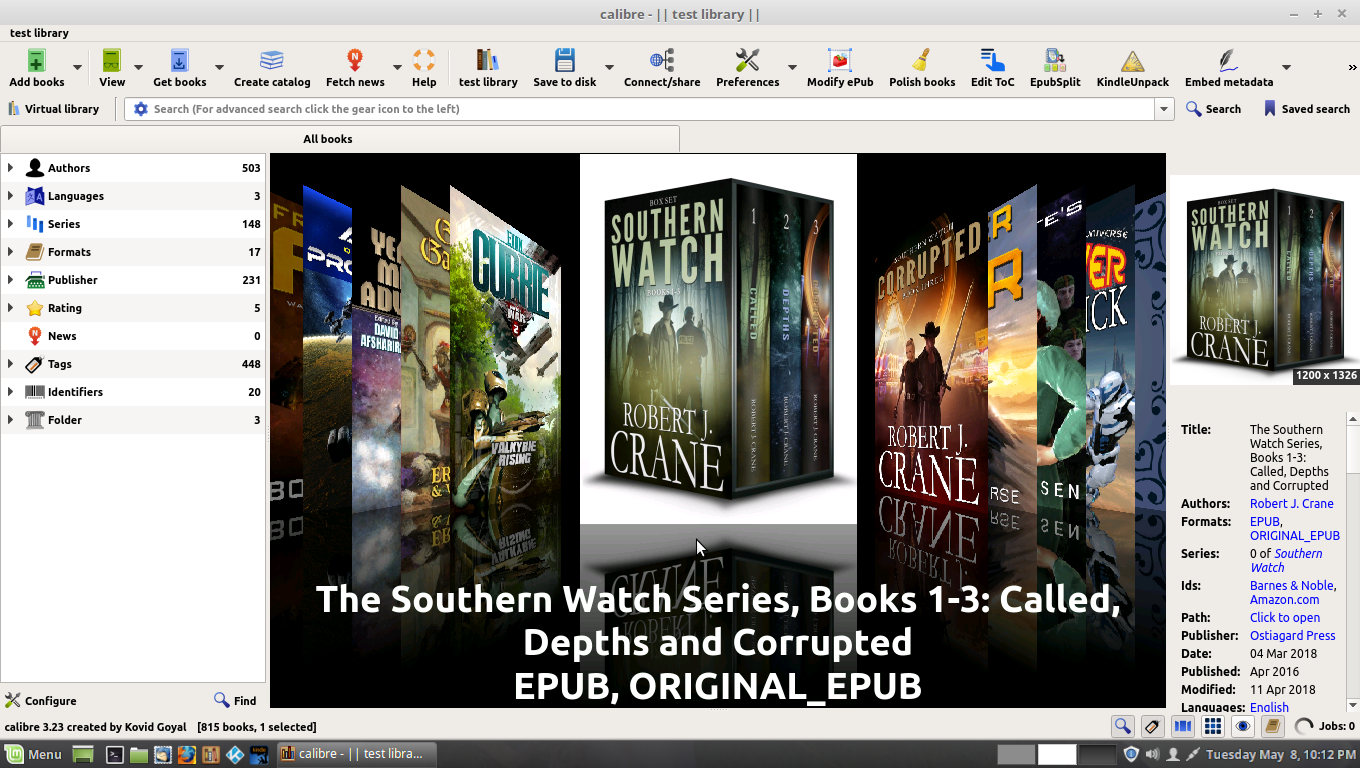Open the Embed metadata dropdown arrow
The image size is (1360, 768).
(x=1286, y=68)
